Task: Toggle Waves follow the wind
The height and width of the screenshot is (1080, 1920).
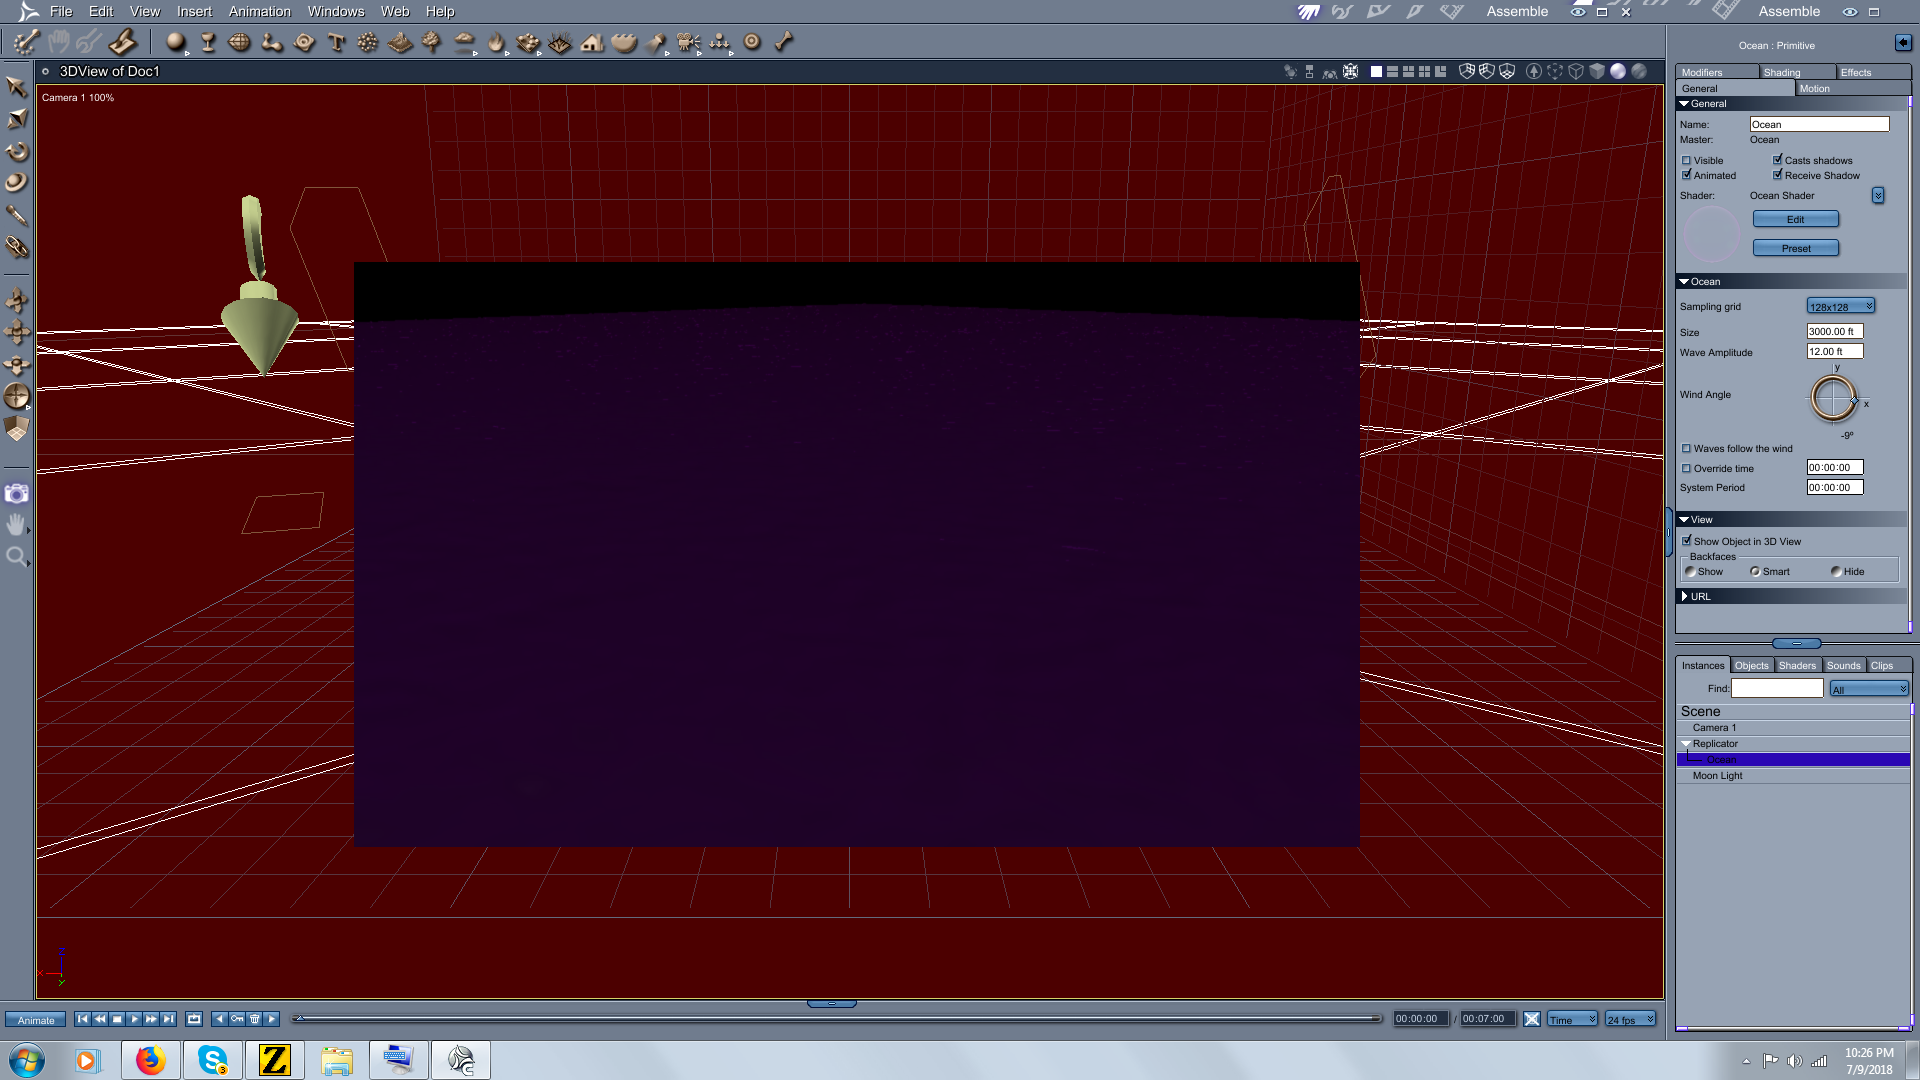Action: 1686,449
